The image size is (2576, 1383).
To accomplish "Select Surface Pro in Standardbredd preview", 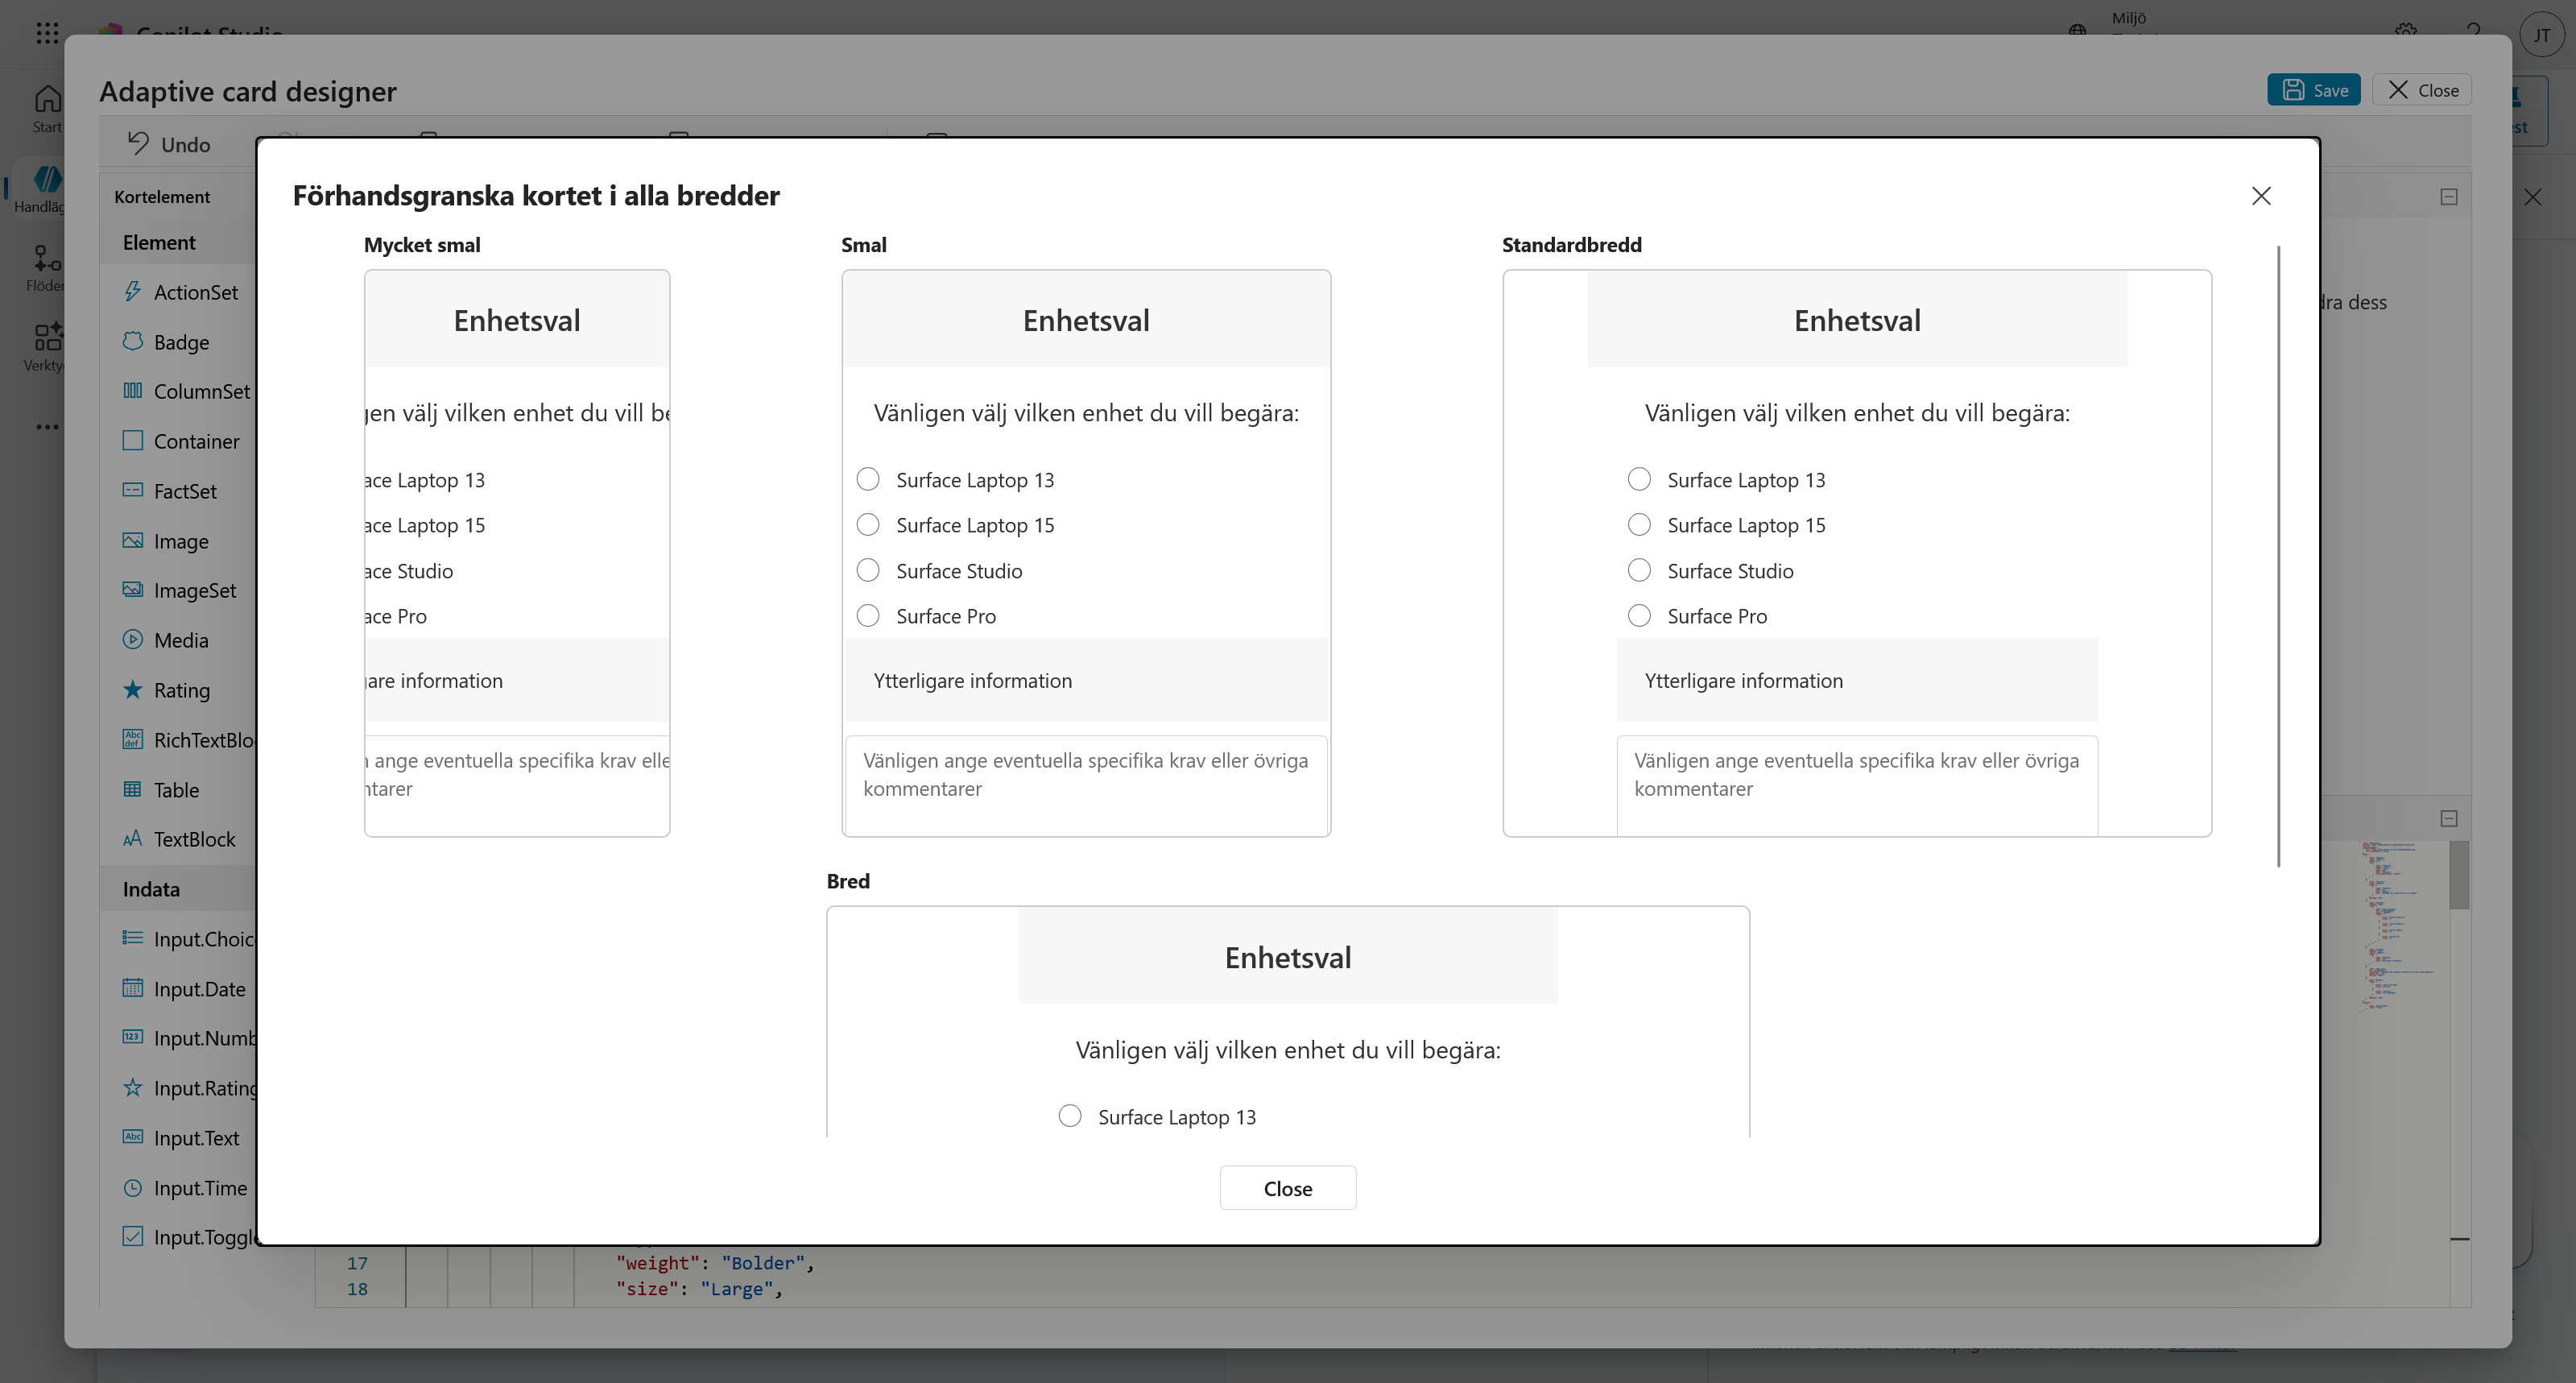I will [1639, 616].
